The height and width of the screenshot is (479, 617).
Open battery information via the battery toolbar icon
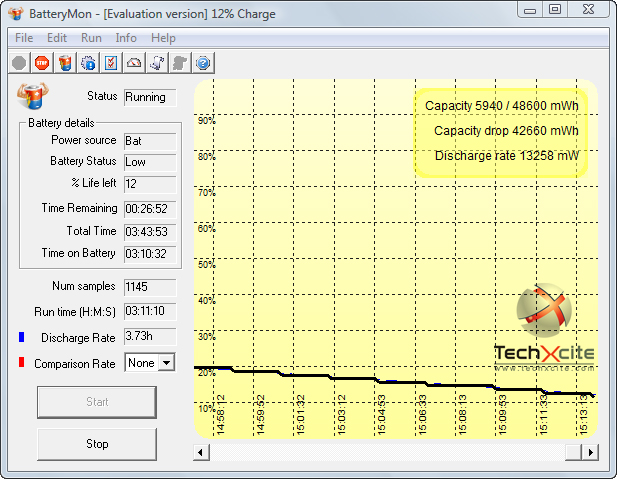65,63
